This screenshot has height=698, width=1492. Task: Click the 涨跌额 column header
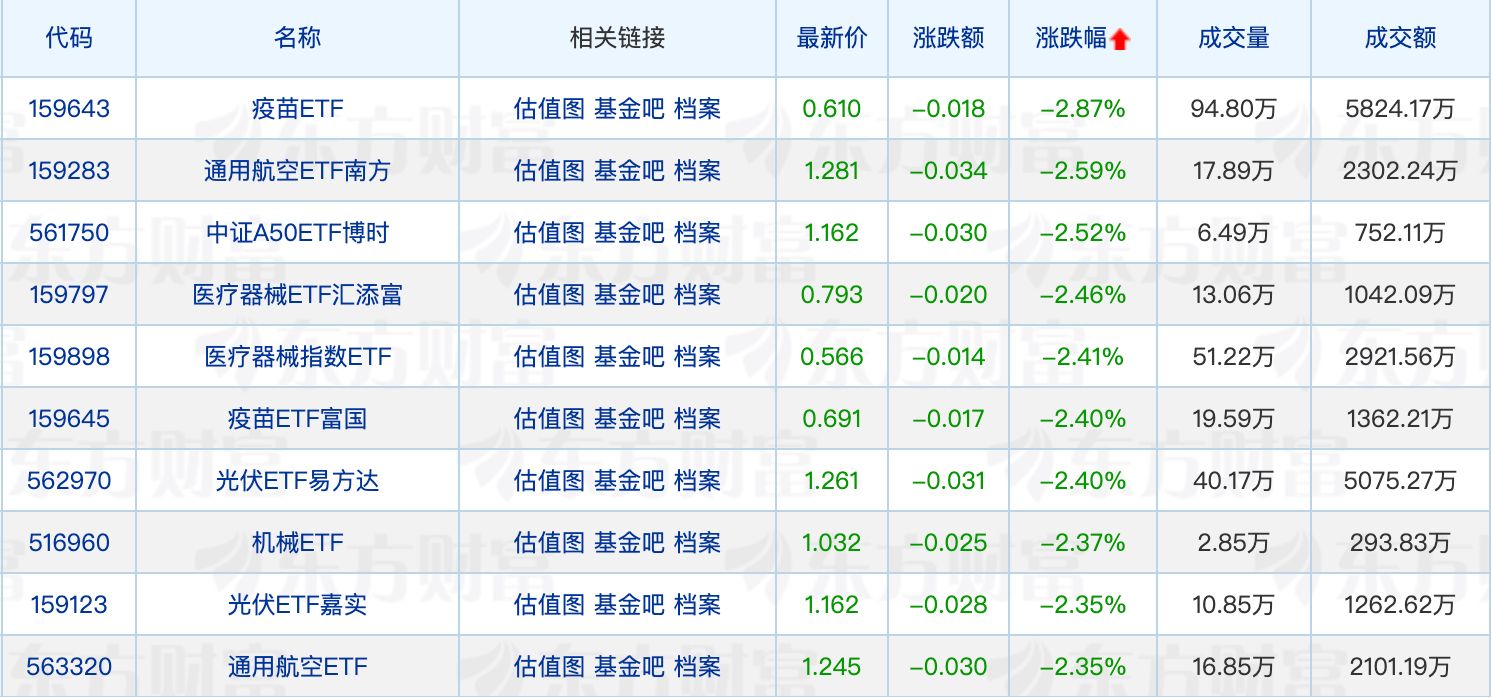(947, 36)
